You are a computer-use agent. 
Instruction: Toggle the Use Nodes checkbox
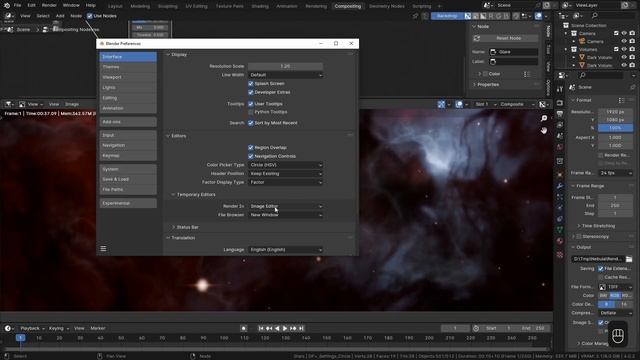click(x=89, y=16)
